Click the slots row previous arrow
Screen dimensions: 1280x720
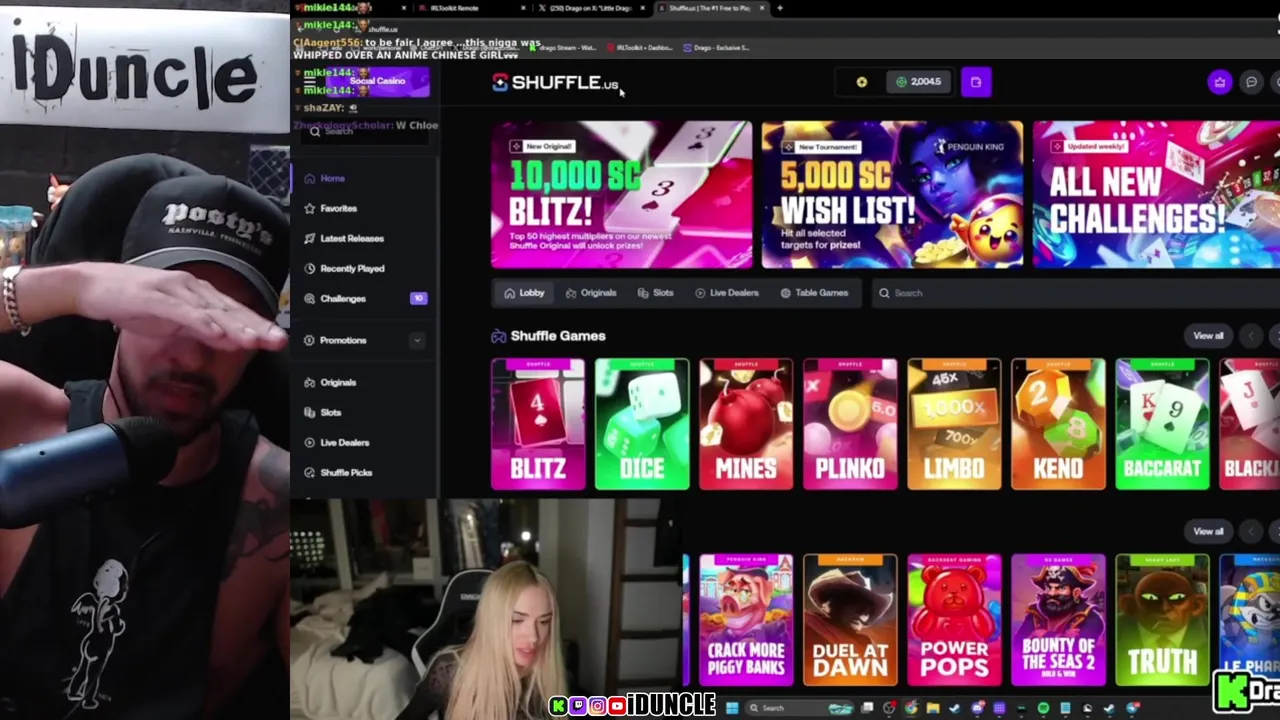pyautogui.click(x=1251, y=531)
